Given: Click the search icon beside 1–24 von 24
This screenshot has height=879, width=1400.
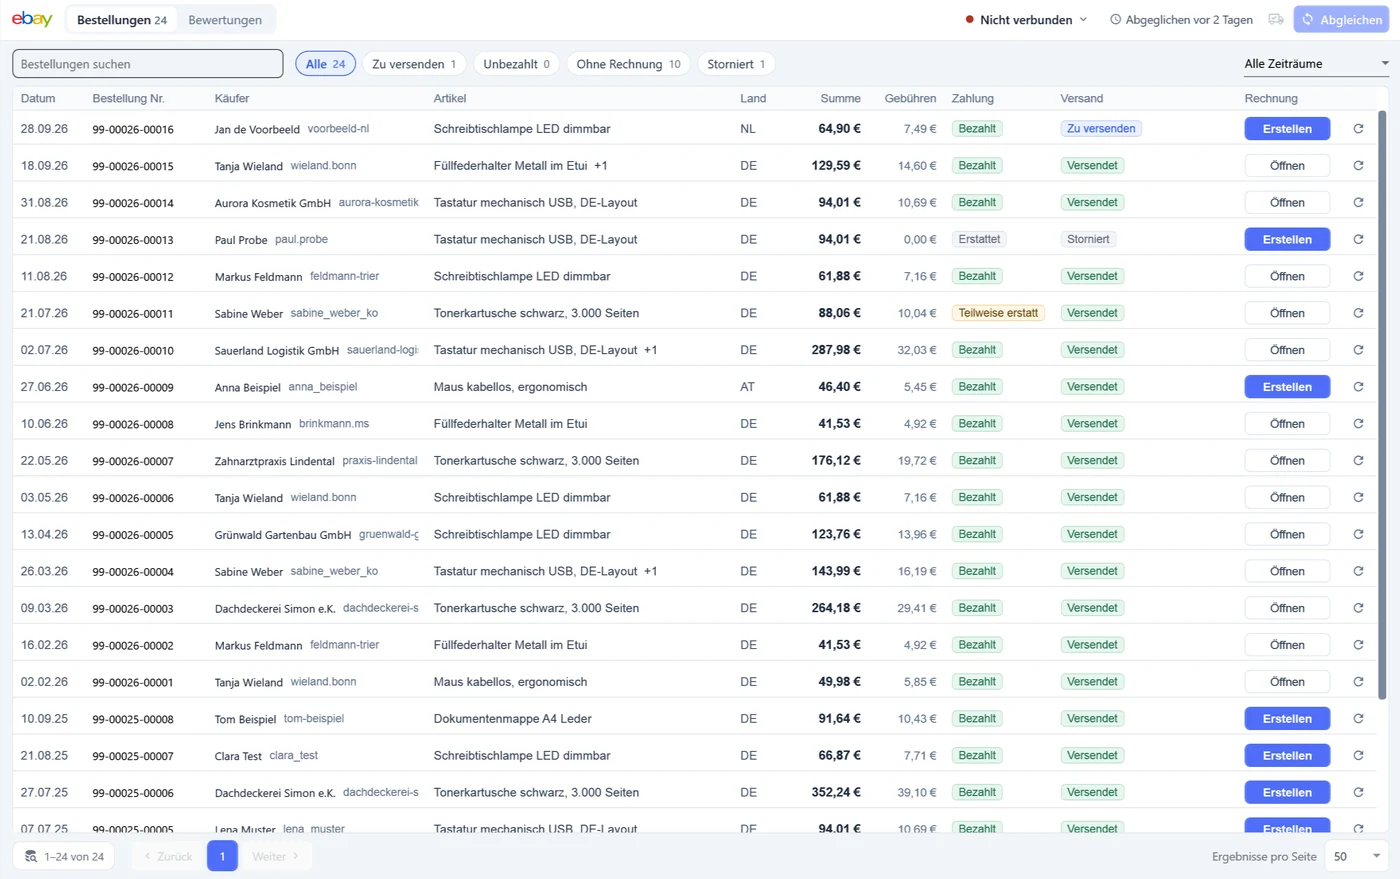Looking at the screenshot, I should (31, 857).
